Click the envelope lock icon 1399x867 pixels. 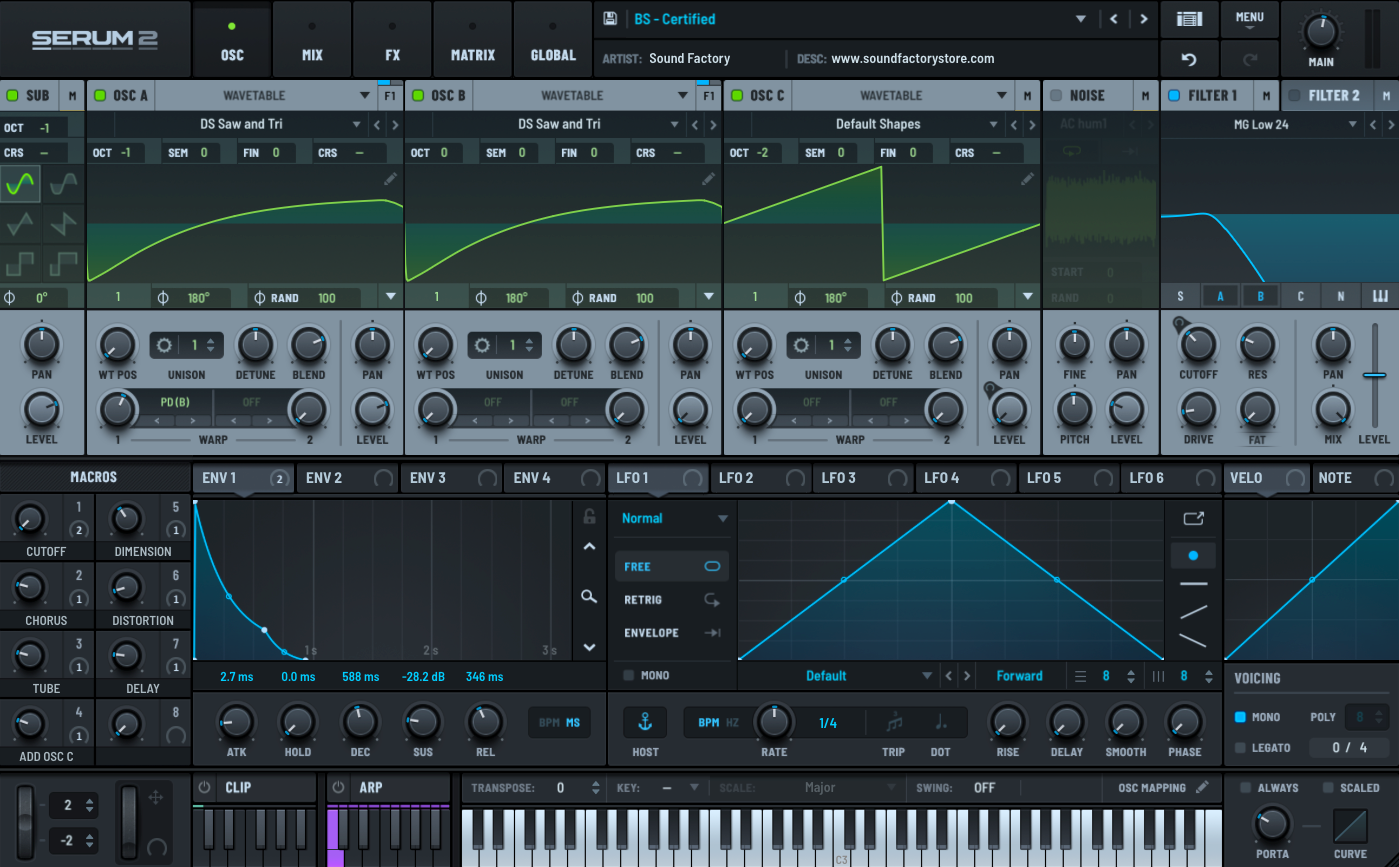point(590,516)
